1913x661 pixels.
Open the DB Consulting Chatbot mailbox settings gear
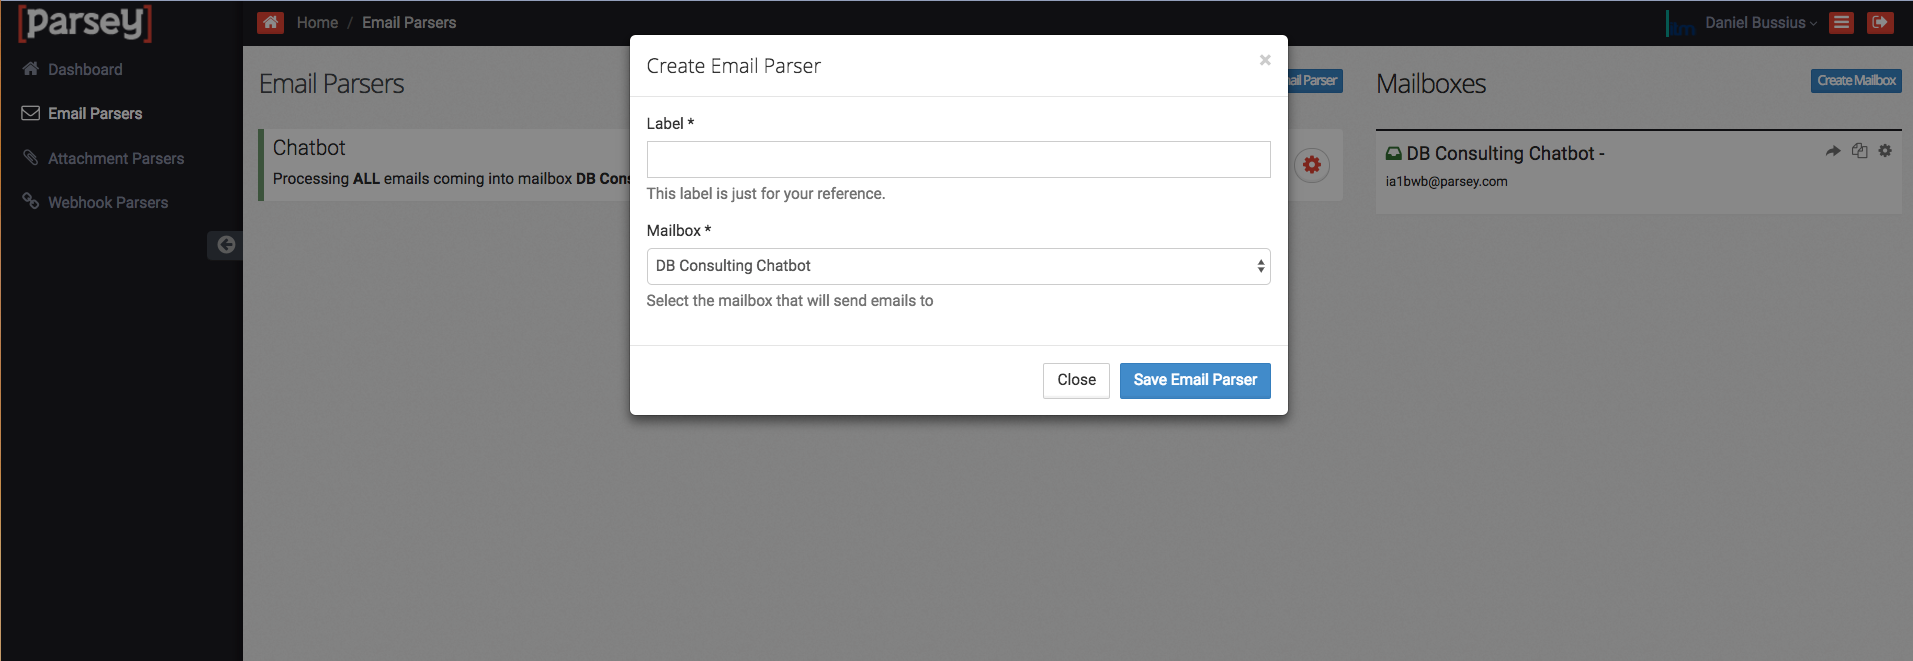point(1885,151)
